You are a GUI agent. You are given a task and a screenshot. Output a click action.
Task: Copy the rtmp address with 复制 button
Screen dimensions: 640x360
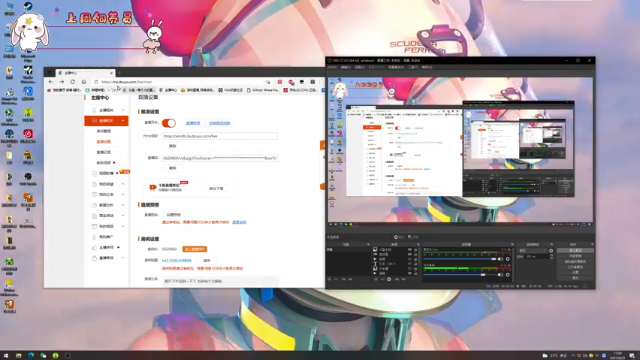[173, 146]
